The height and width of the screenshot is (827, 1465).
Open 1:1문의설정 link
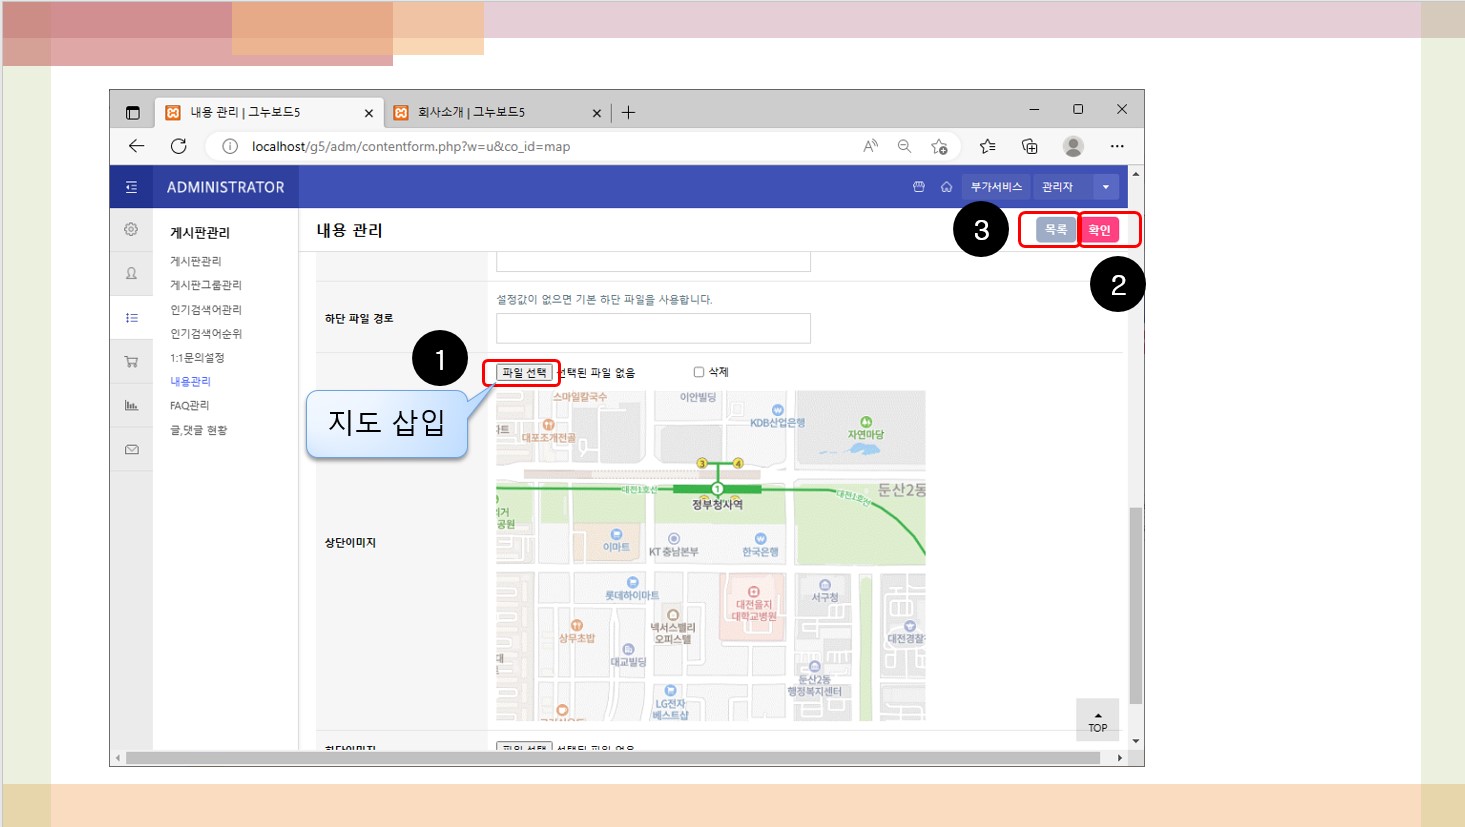[x=197, y=357]
